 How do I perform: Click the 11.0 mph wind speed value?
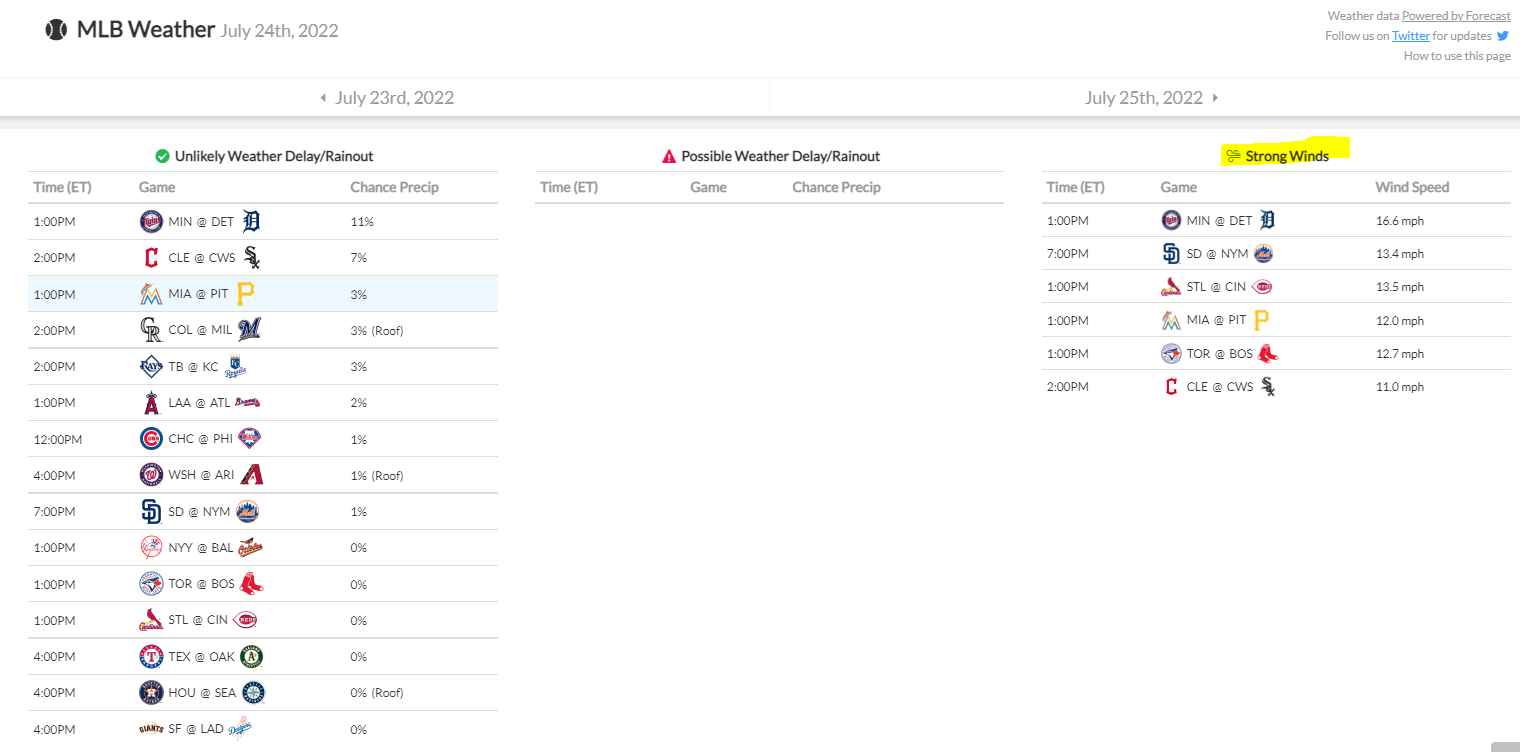[x=1400, y=387]
